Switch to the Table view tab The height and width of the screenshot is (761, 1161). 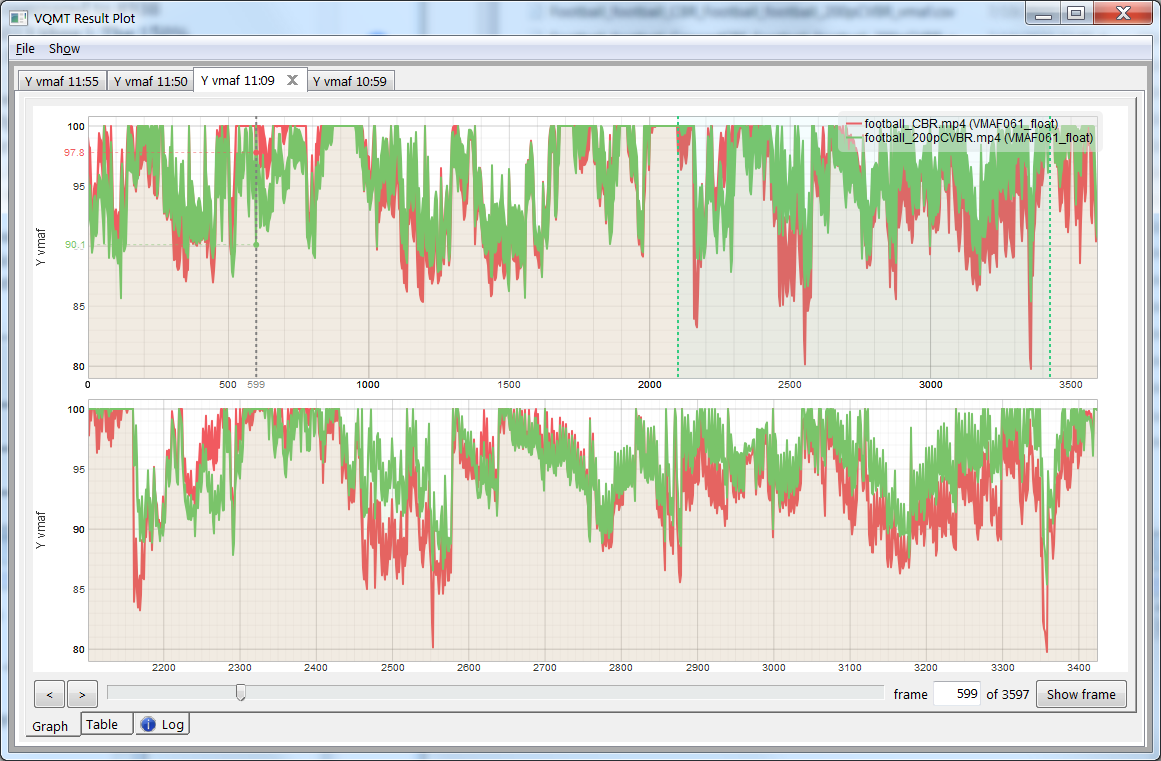pyautogui.click(x=102, y=725)
